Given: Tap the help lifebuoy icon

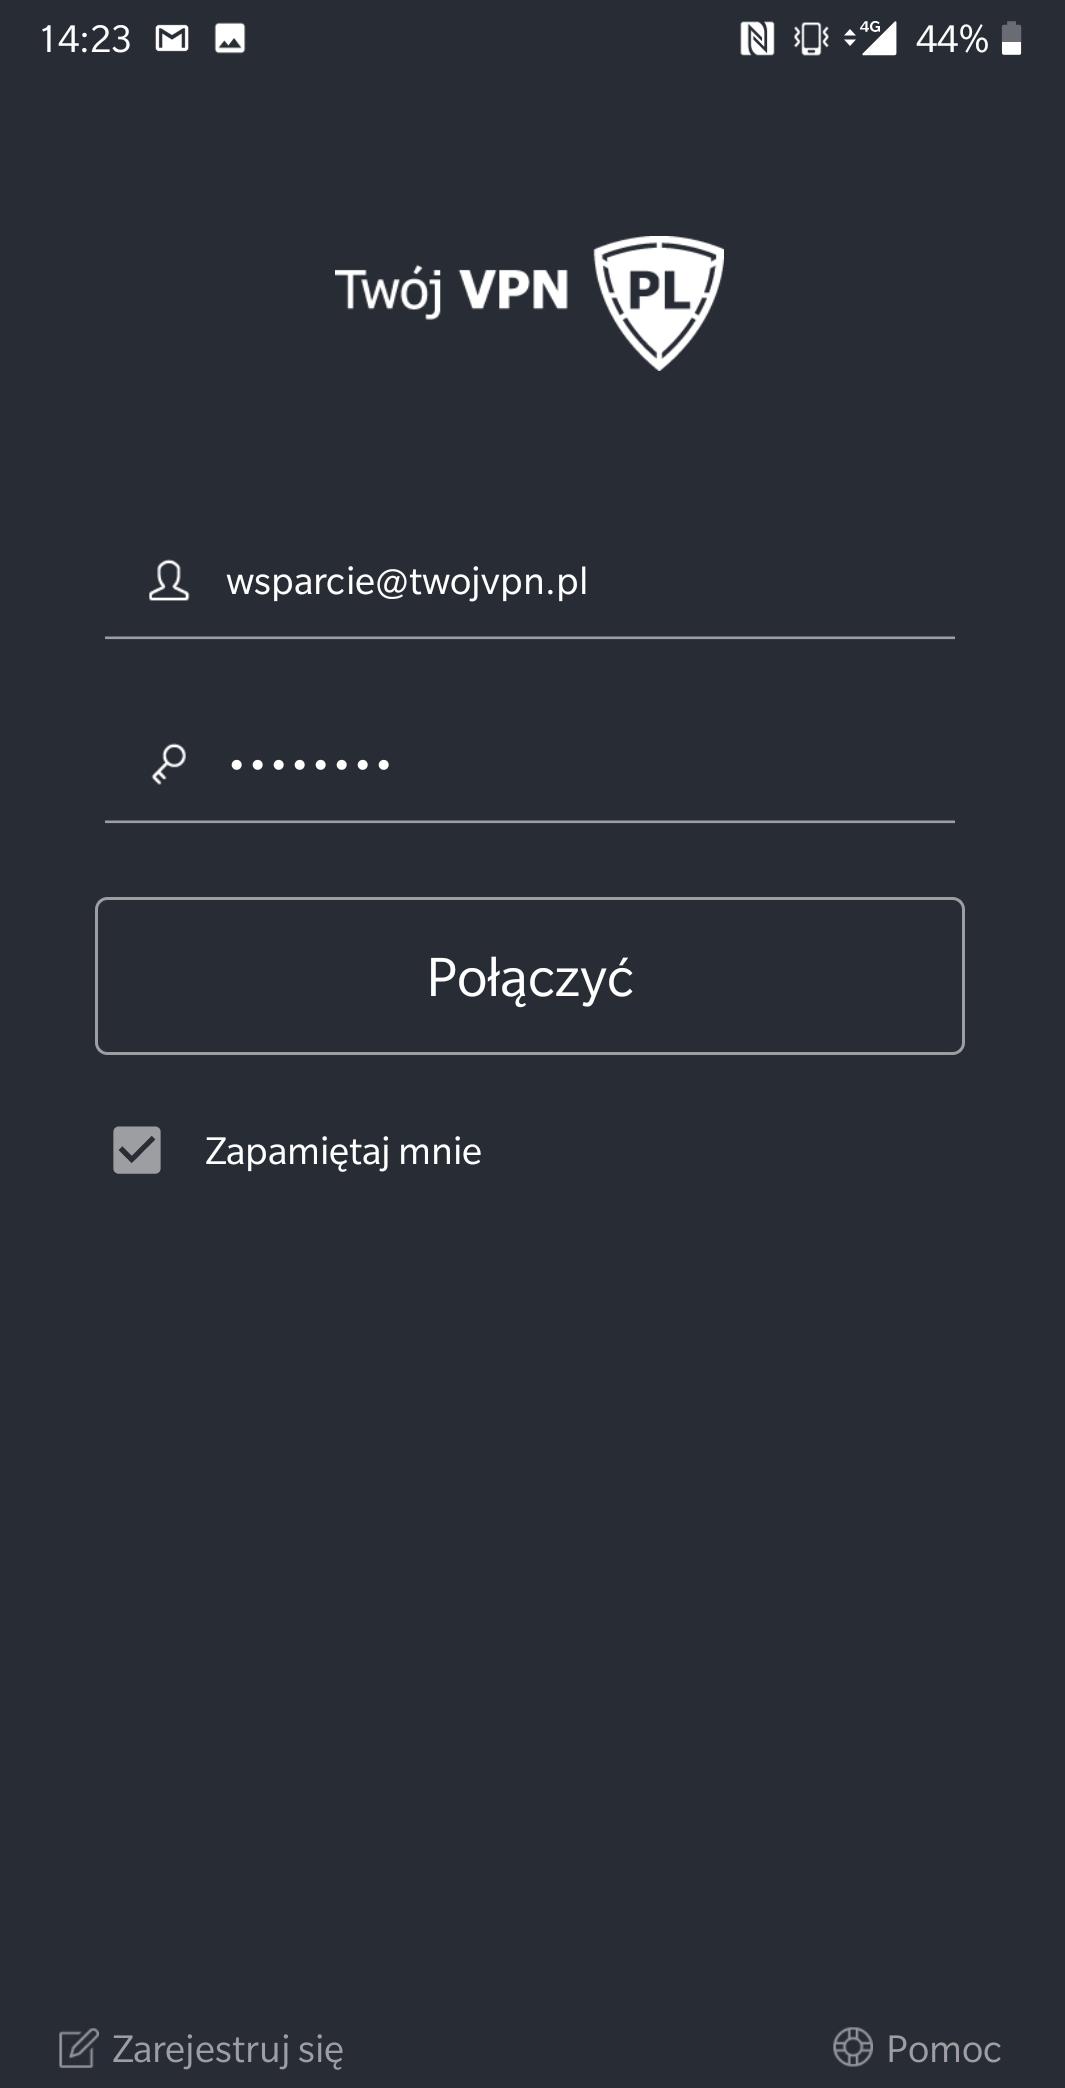Looking at the screenshot, I should click(853, 2047).
